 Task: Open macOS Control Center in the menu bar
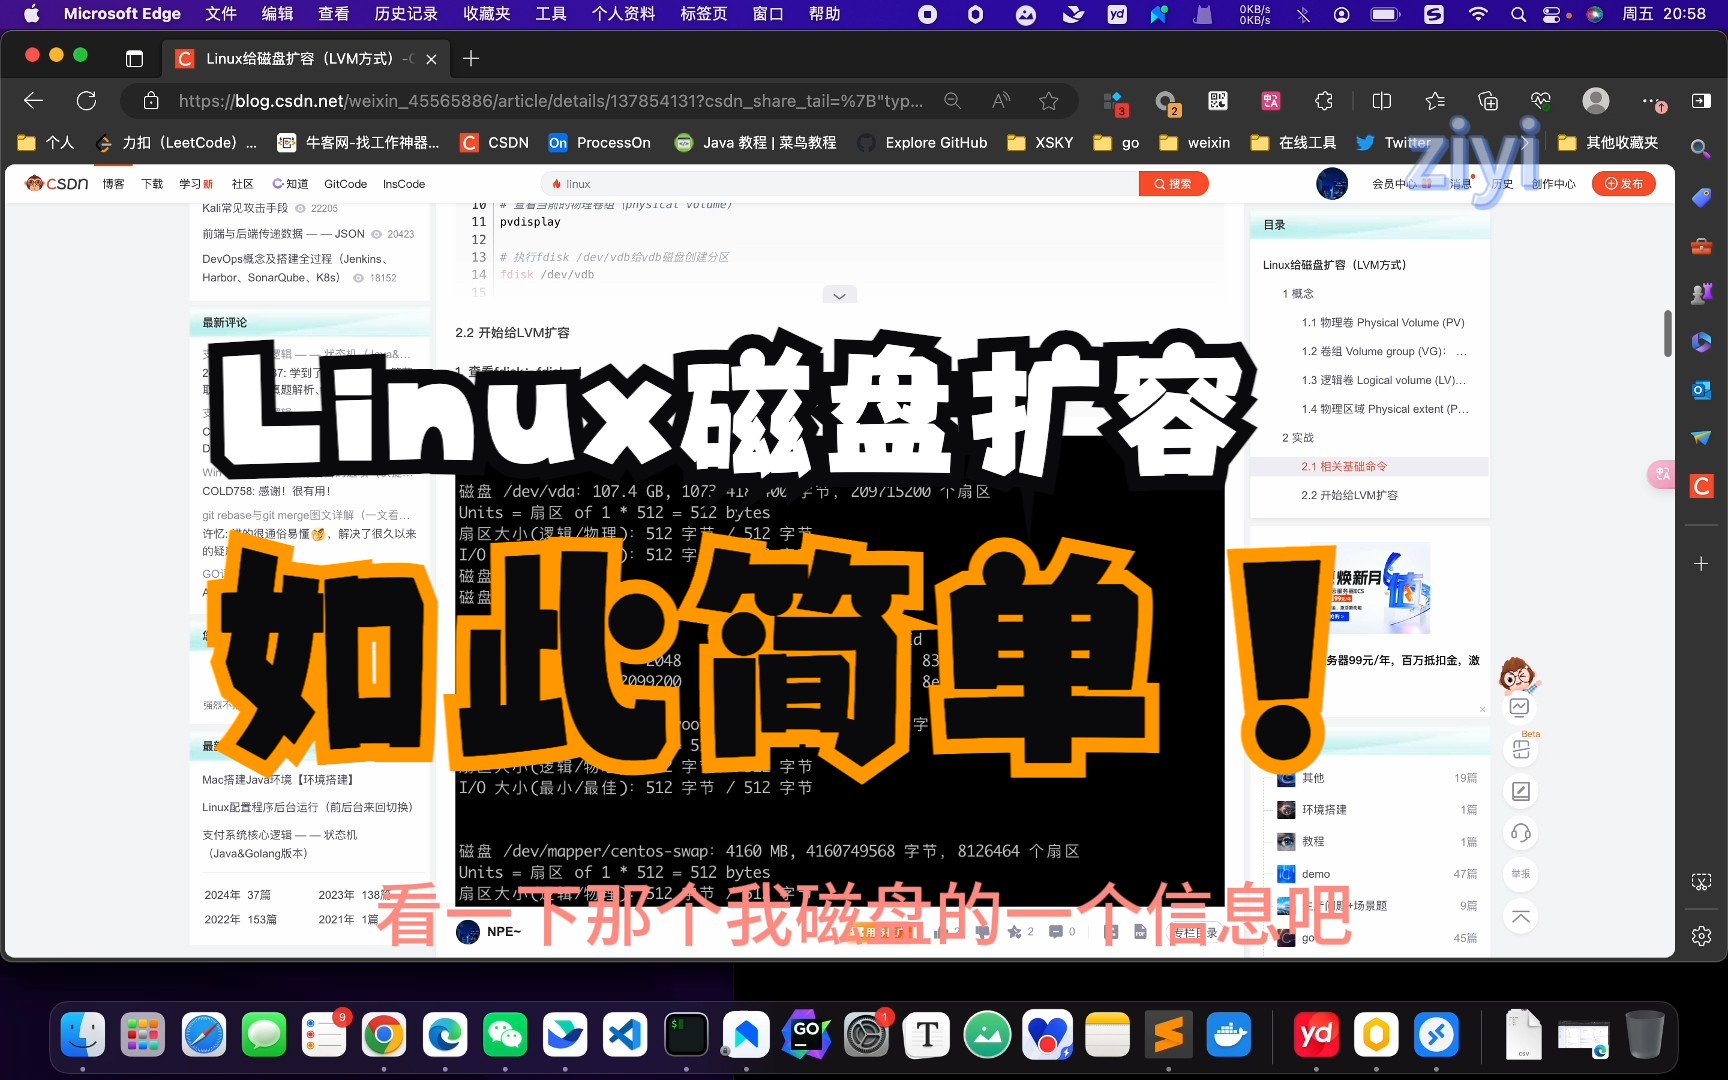pyautogui.click(x=1552, y=14)
